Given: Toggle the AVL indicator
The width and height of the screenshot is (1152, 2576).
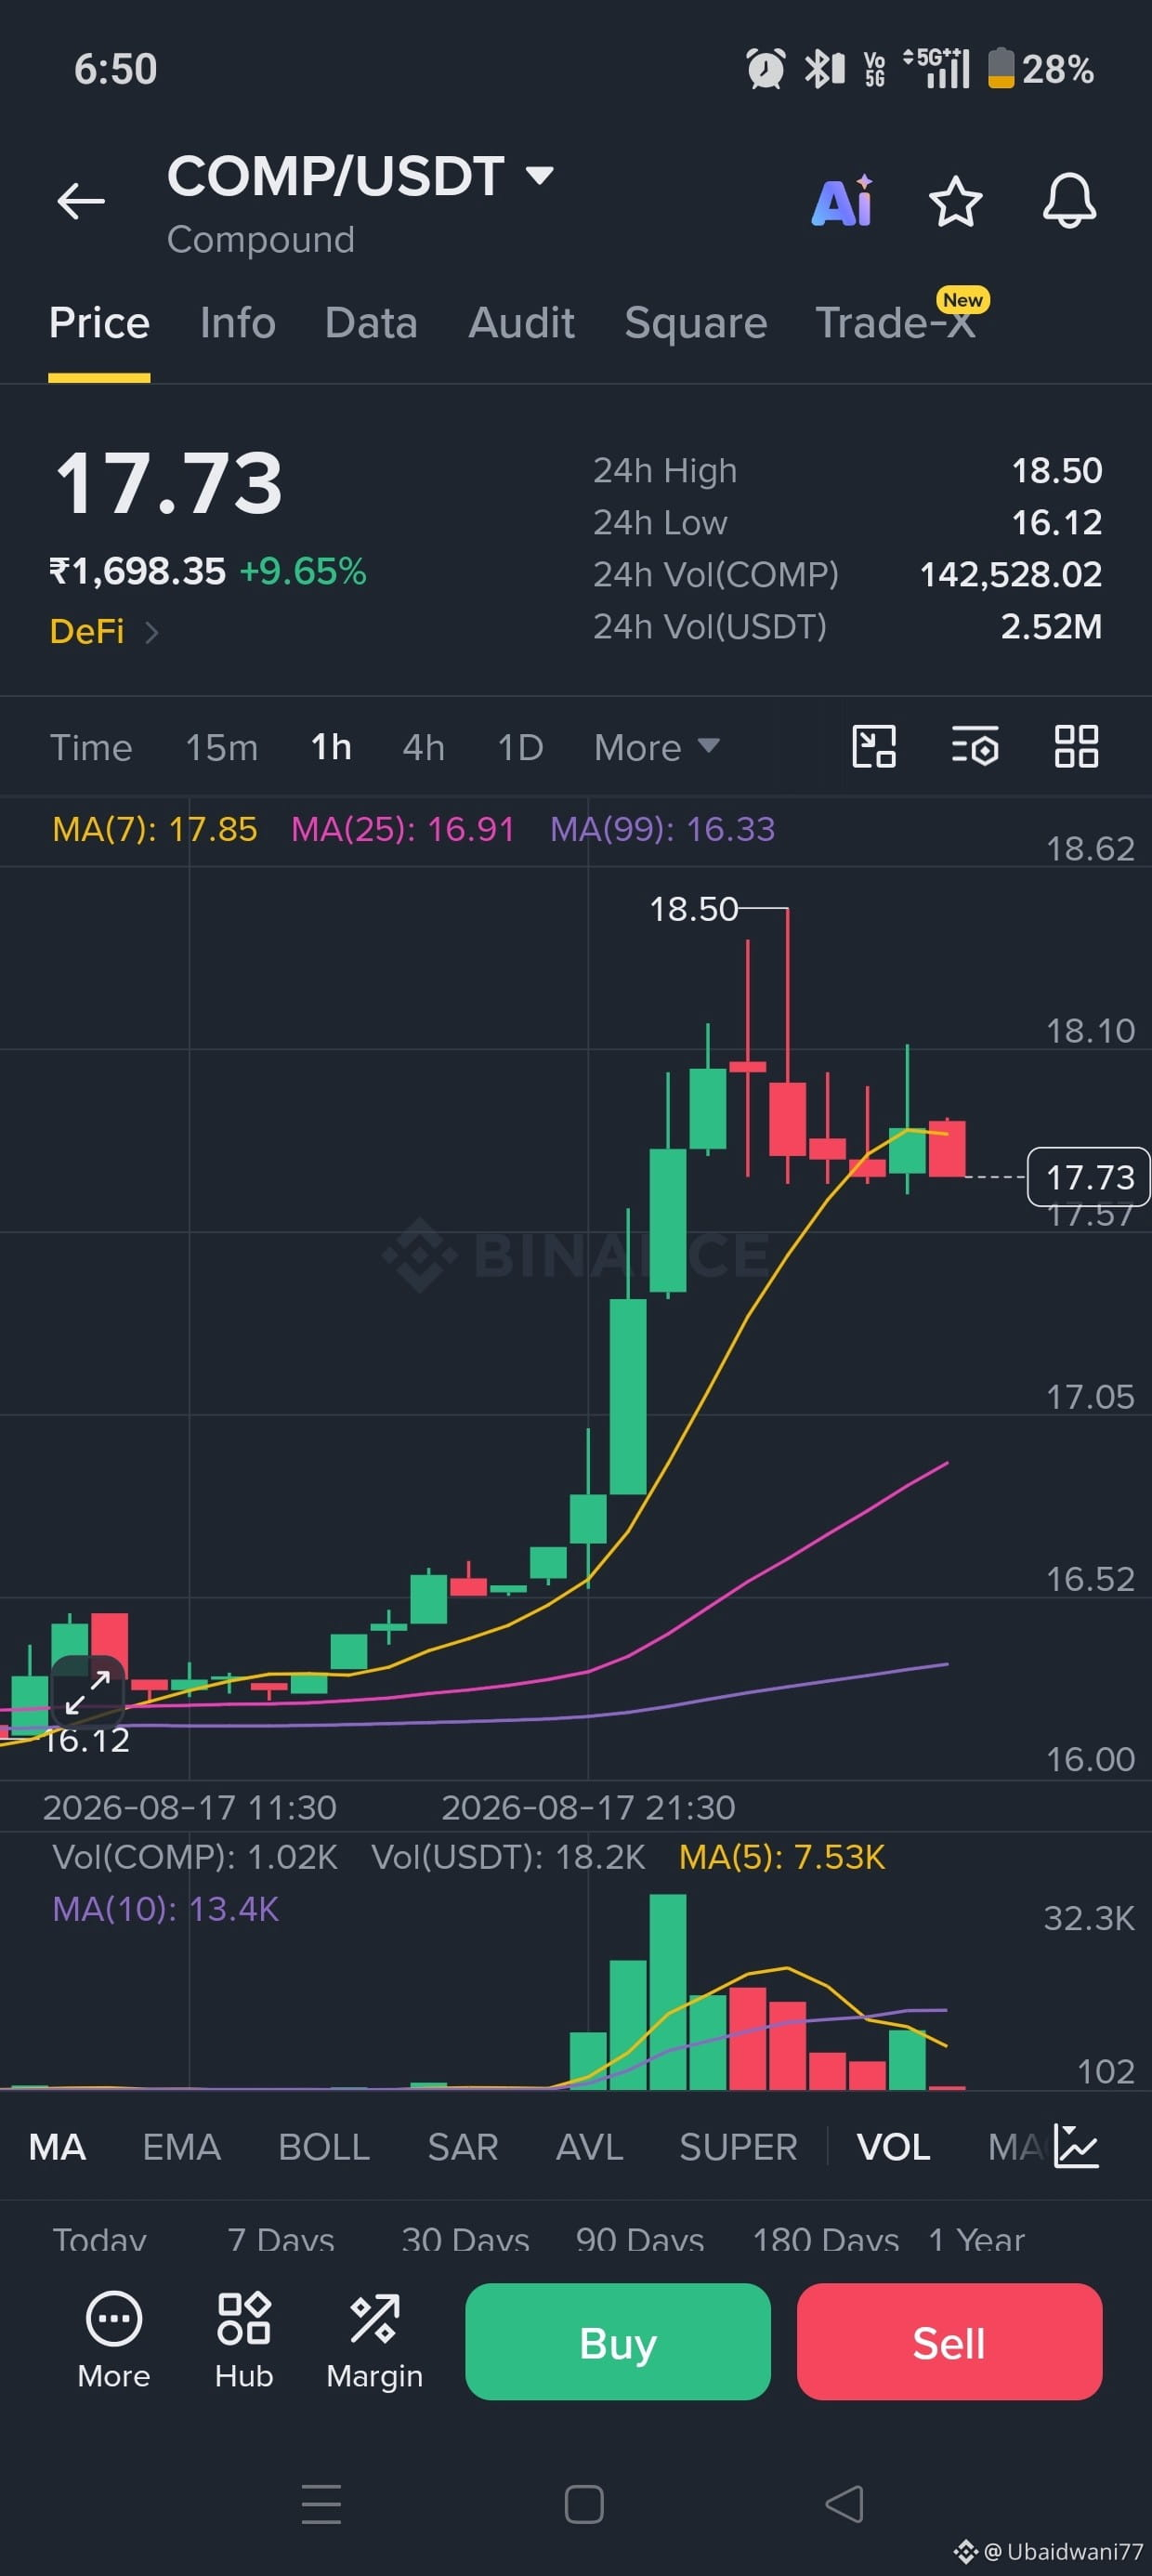Looking at the screenshot, I should (x=589, y=2147).
